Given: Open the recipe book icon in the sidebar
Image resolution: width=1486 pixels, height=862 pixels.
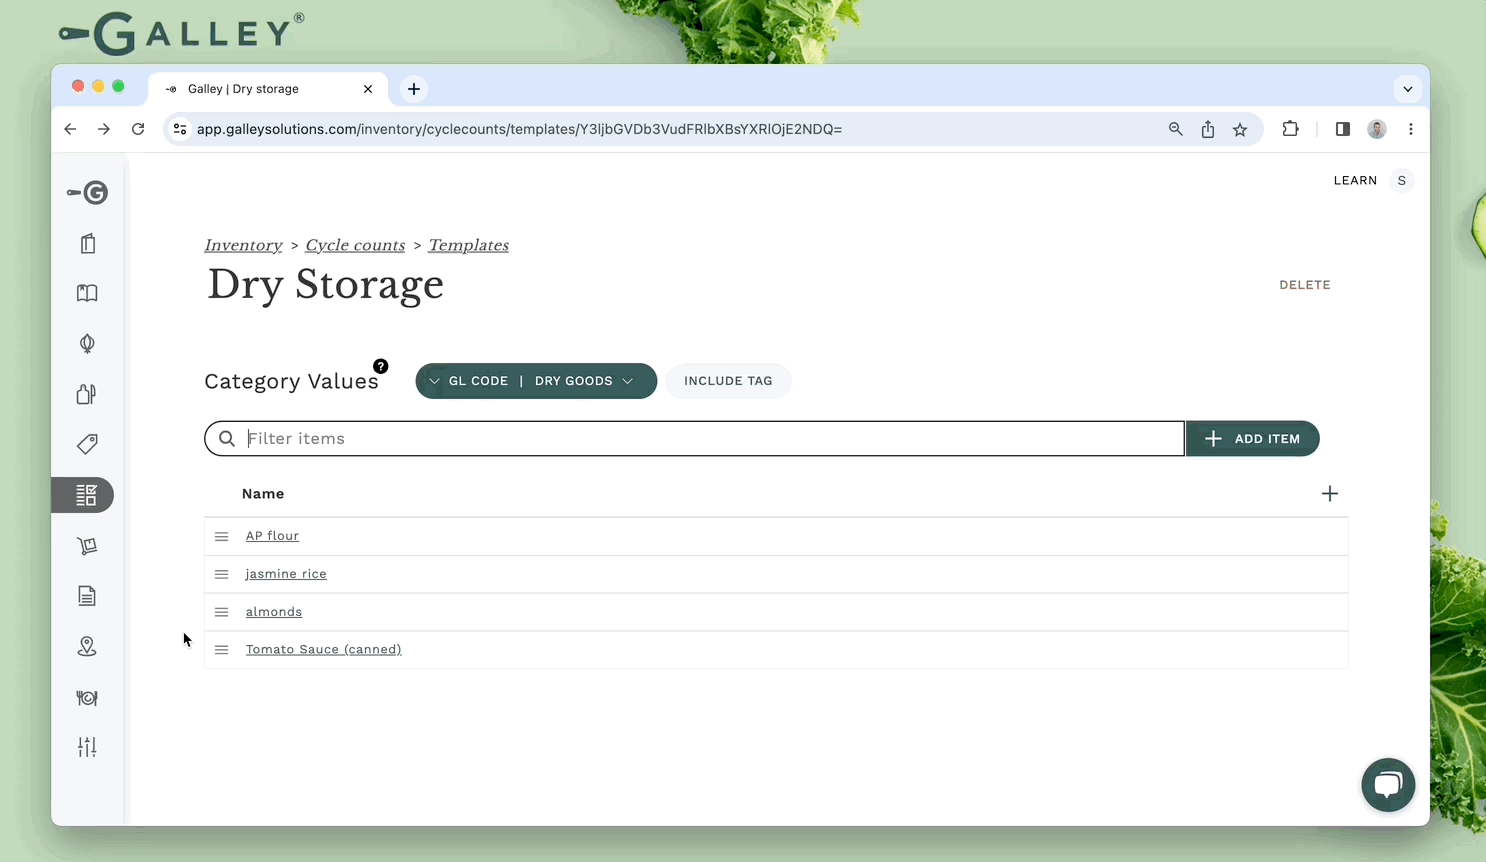Looking at the screenshot, I should pyautogui.click(x=87, y=293).
